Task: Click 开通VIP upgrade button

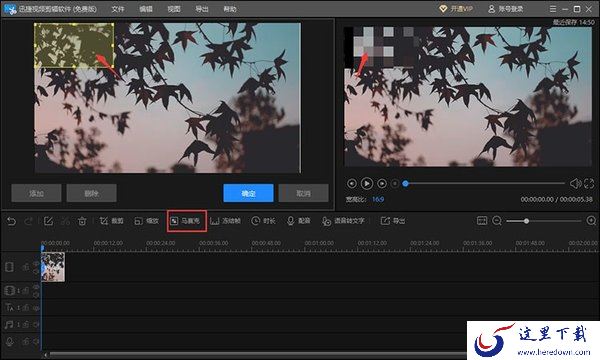Action: tap(456, 9)
